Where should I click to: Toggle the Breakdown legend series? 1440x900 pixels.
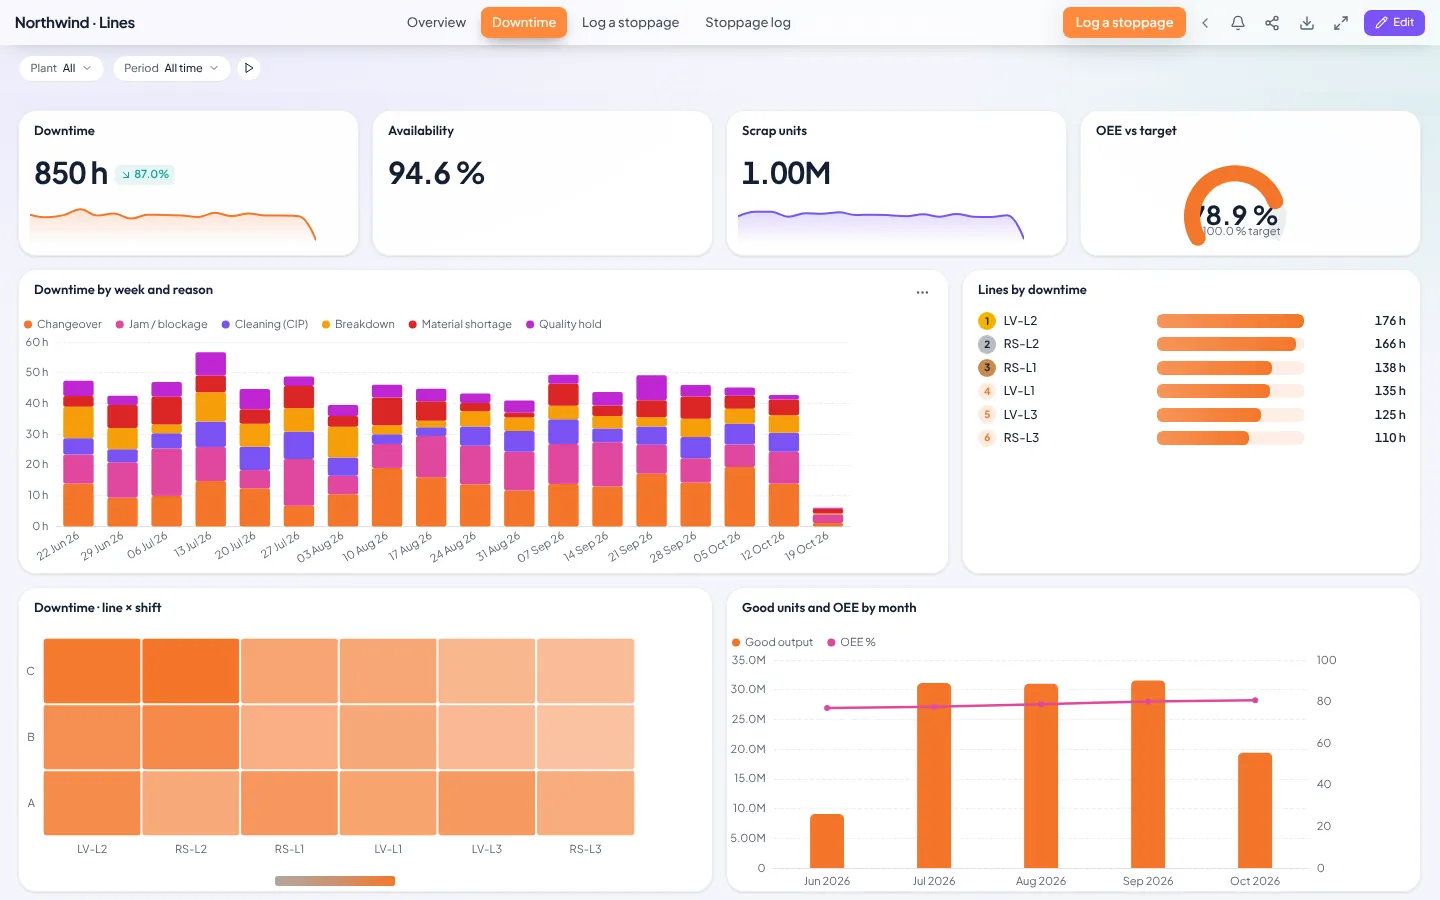358,324
